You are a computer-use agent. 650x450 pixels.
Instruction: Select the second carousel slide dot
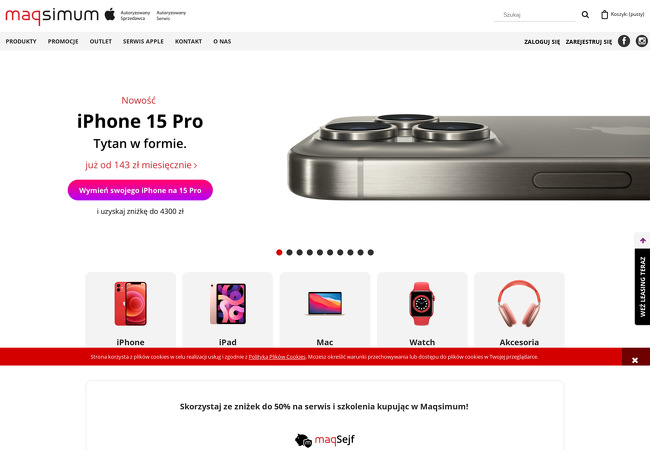tap(289, 252)
